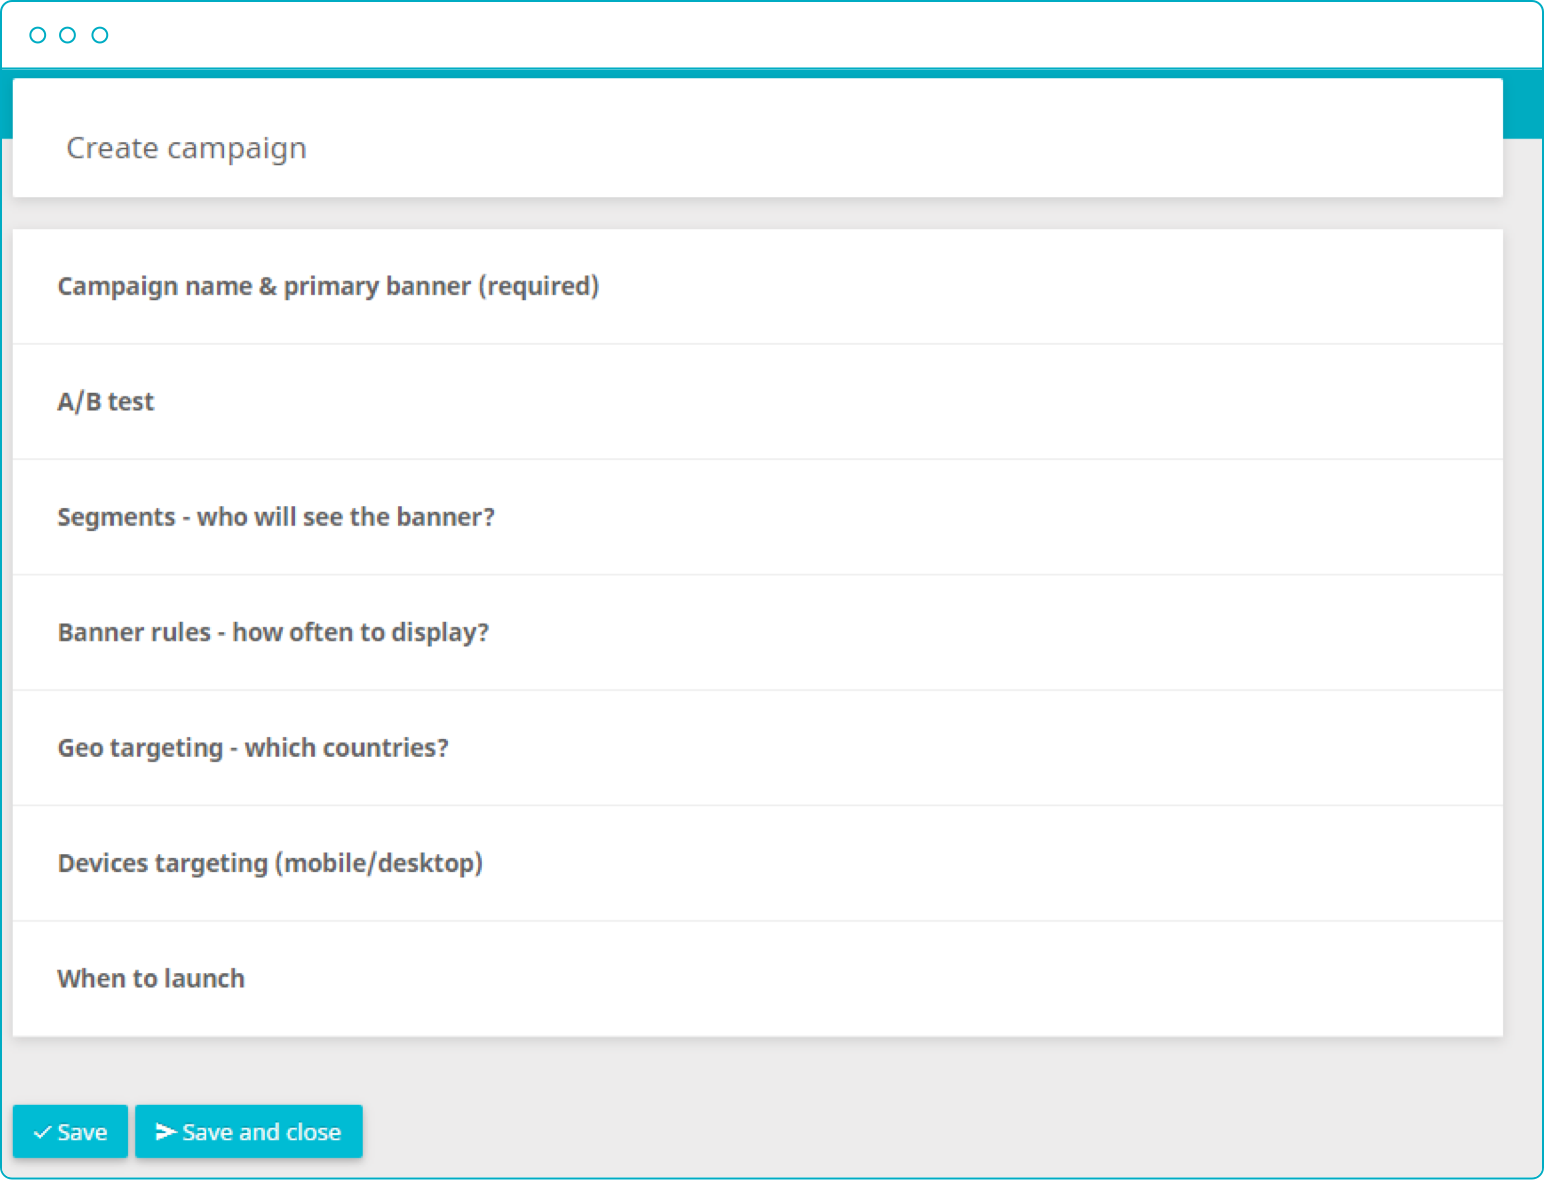Expand the Segments section about banner visibility
1544x1180 pixels.
click(x=276, y=517)
